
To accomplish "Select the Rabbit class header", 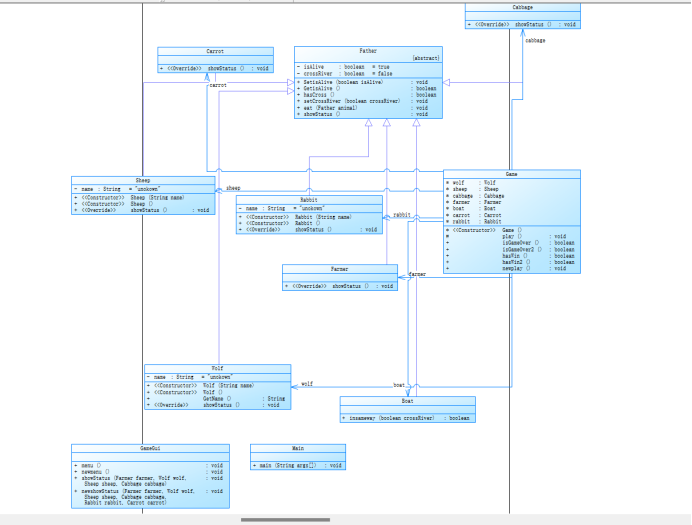I will [x=309, y=200].
